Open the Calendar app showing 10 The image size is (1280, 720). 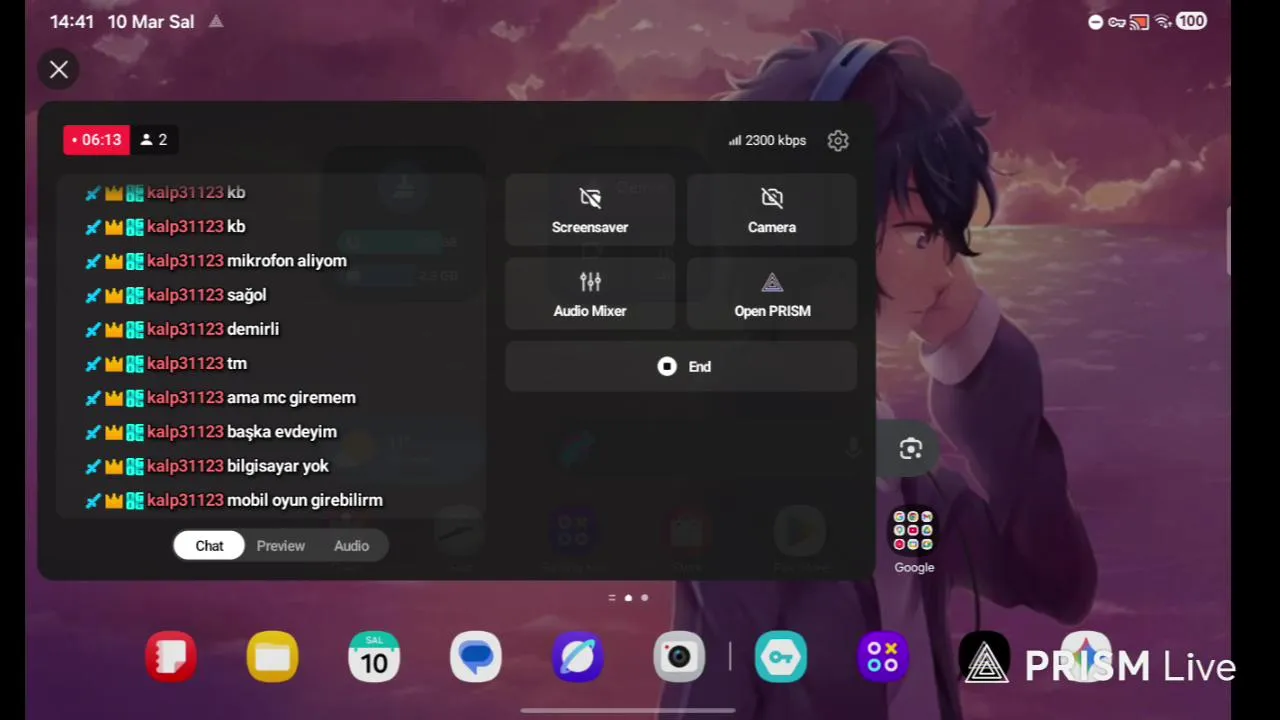(374, 657)
